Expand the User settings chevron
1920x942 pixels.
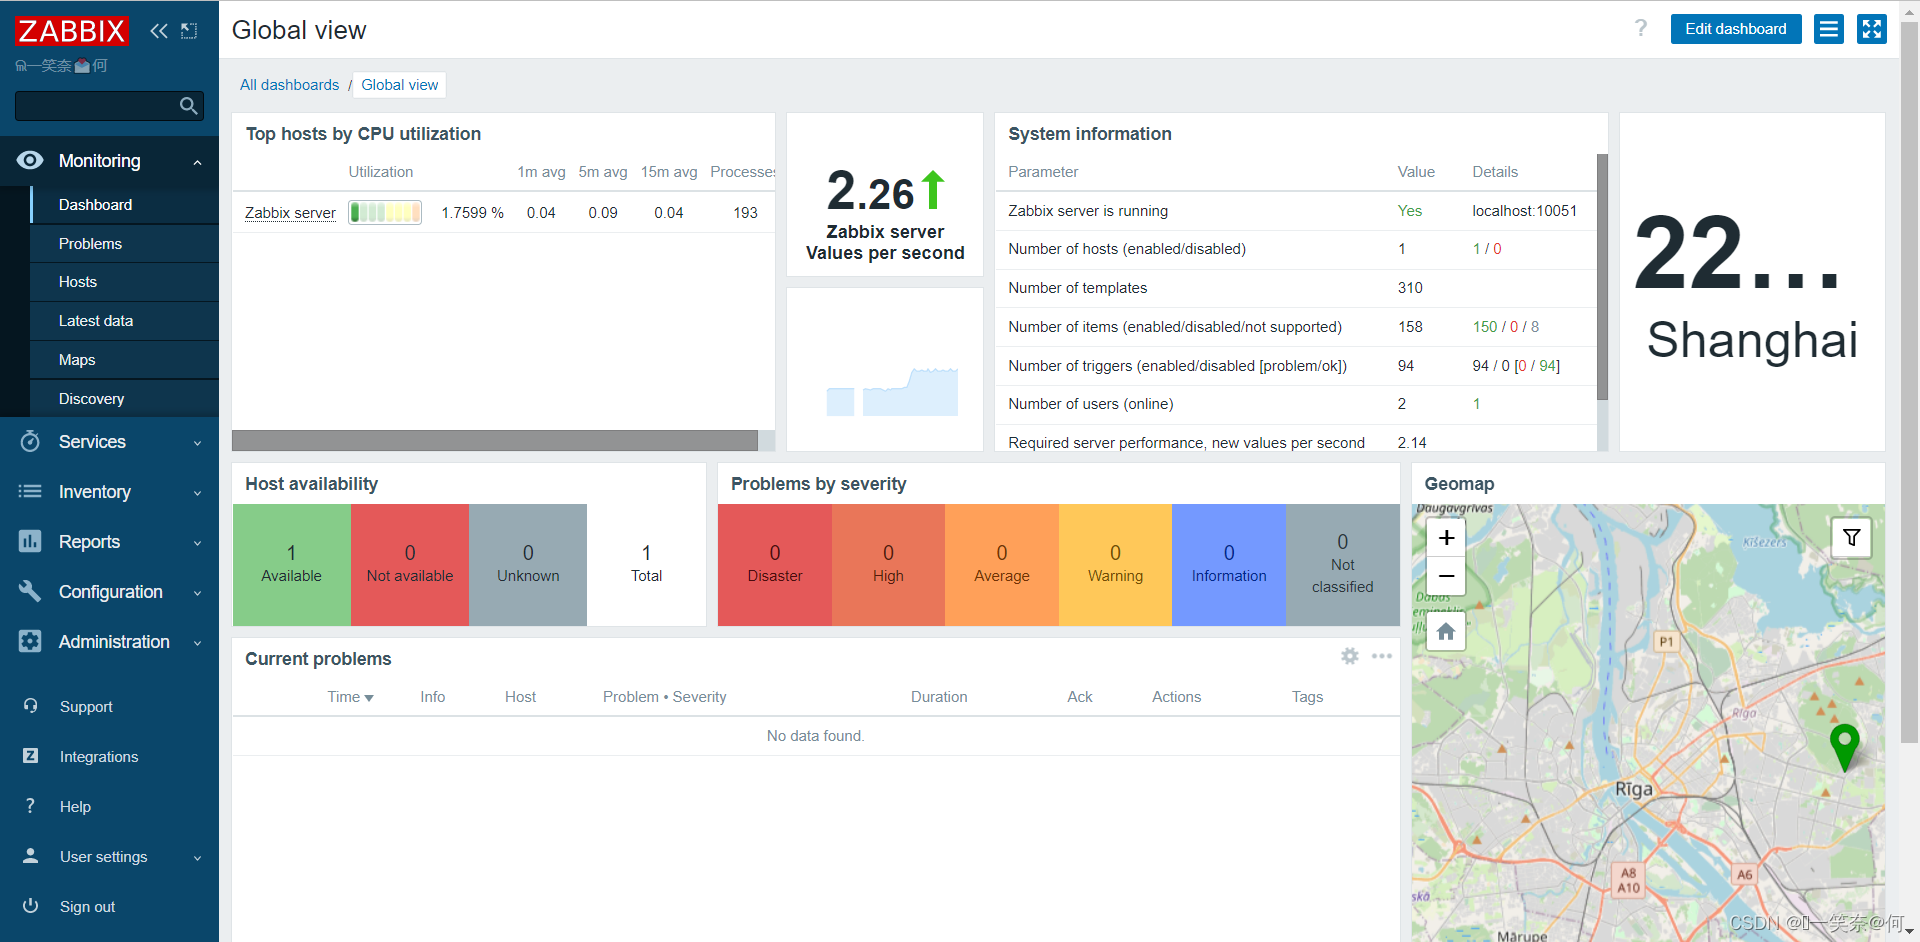[197, 858]
